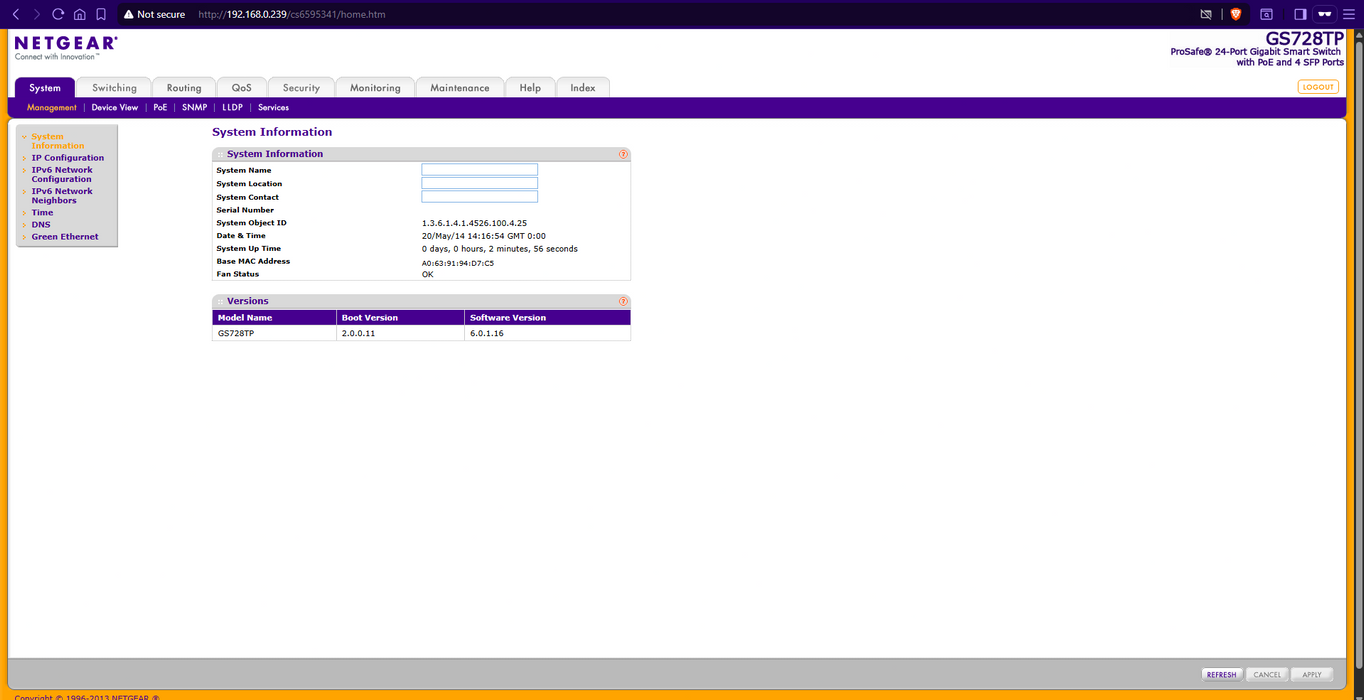Open help for the Versions panel

623,301
